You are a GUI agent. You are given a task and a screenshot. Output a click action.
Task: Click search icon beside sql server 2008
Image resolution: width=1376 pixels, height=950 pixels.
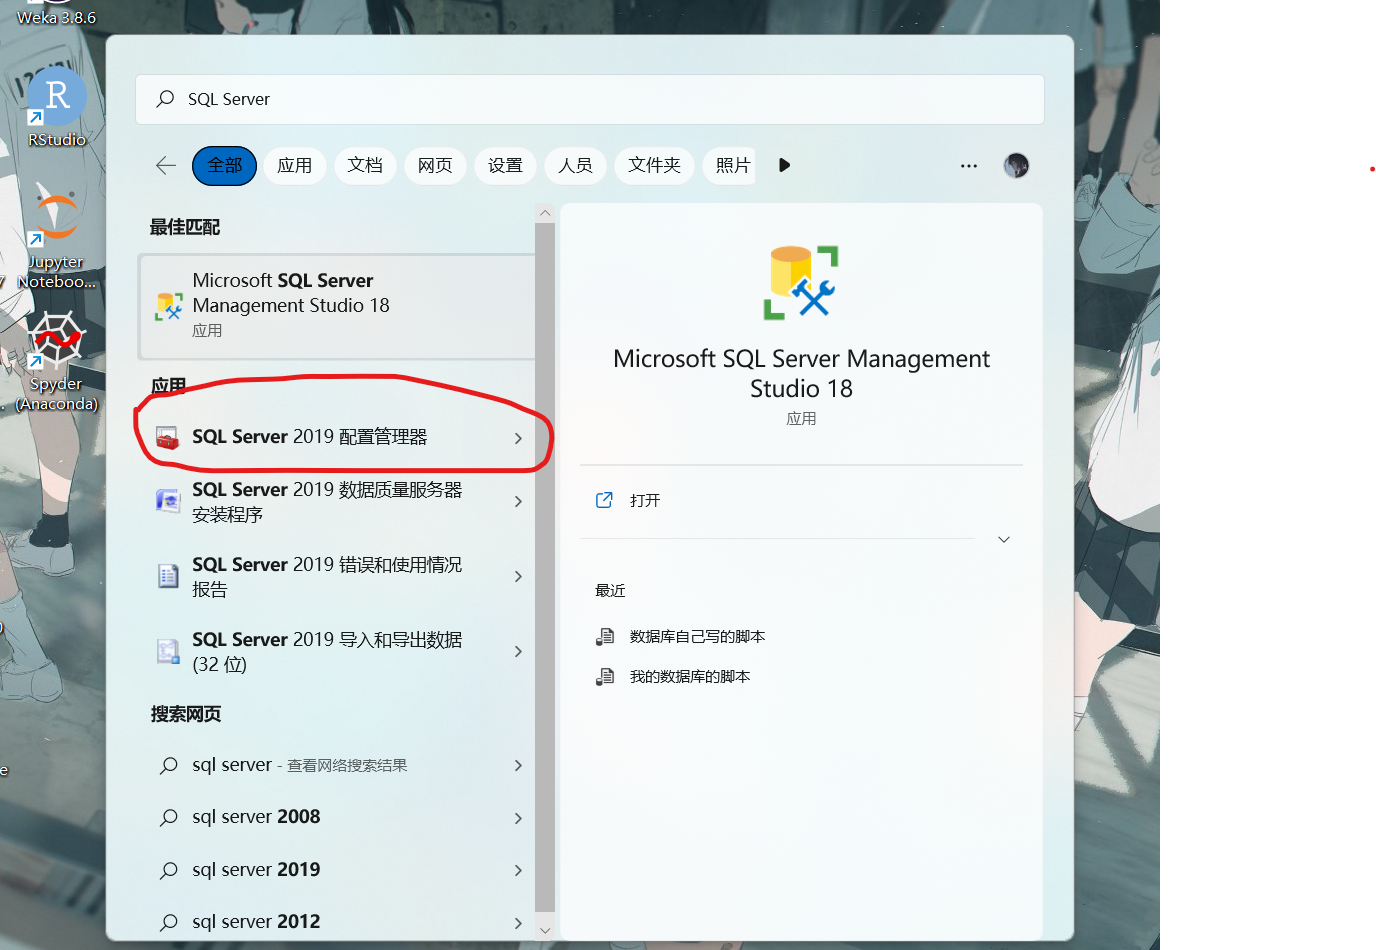coord(169,817)
